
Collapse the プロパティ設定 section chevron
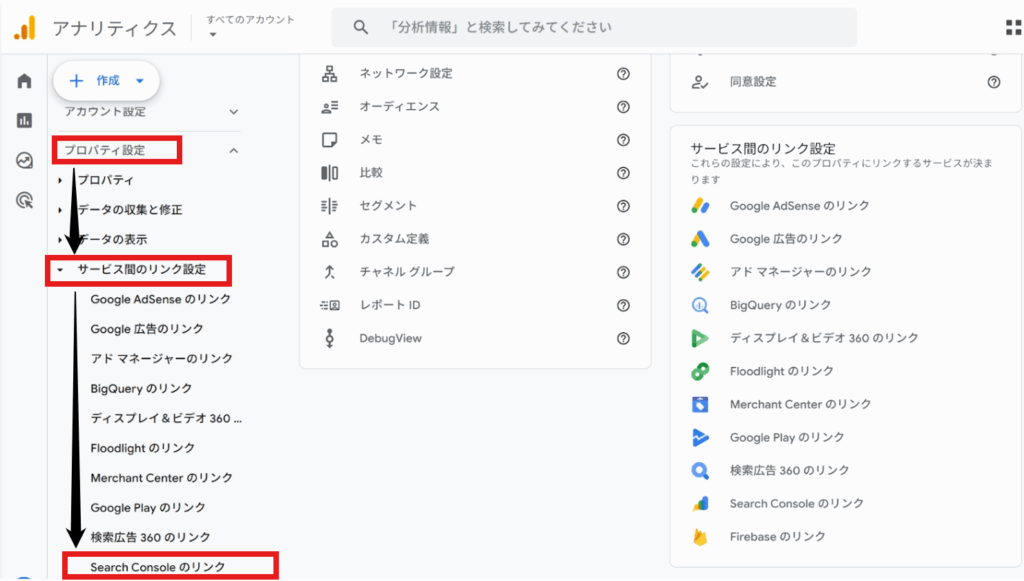234,151
